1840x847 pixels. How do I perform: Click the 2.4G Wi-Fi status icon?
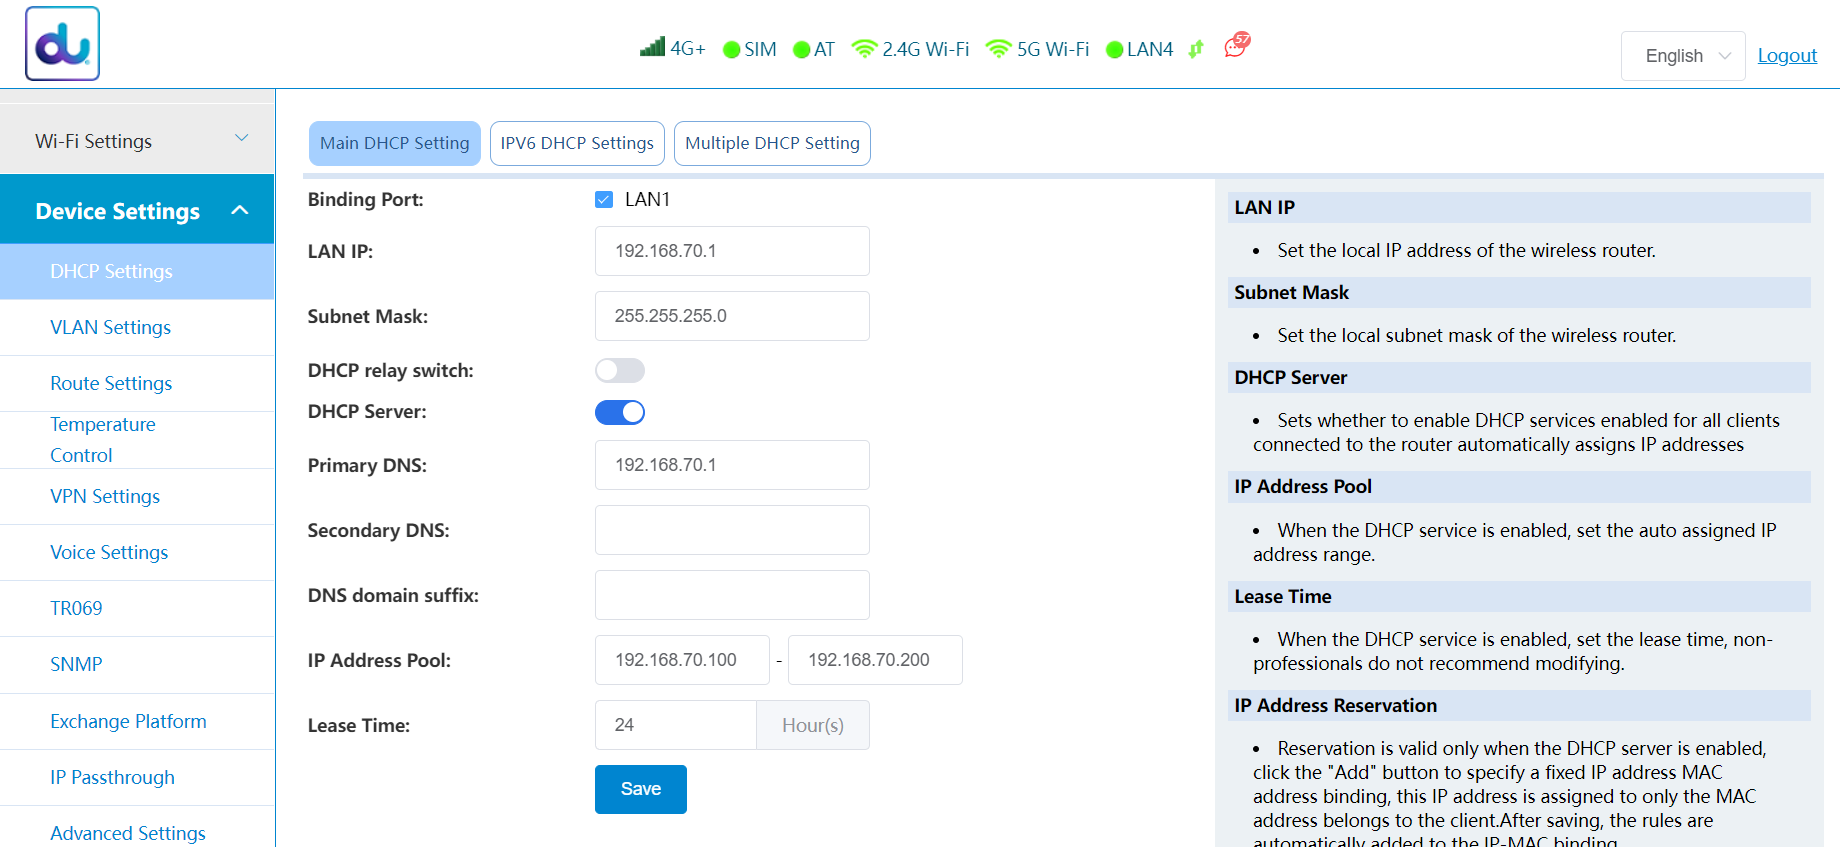pyautogui.click(x=864, y=49)
